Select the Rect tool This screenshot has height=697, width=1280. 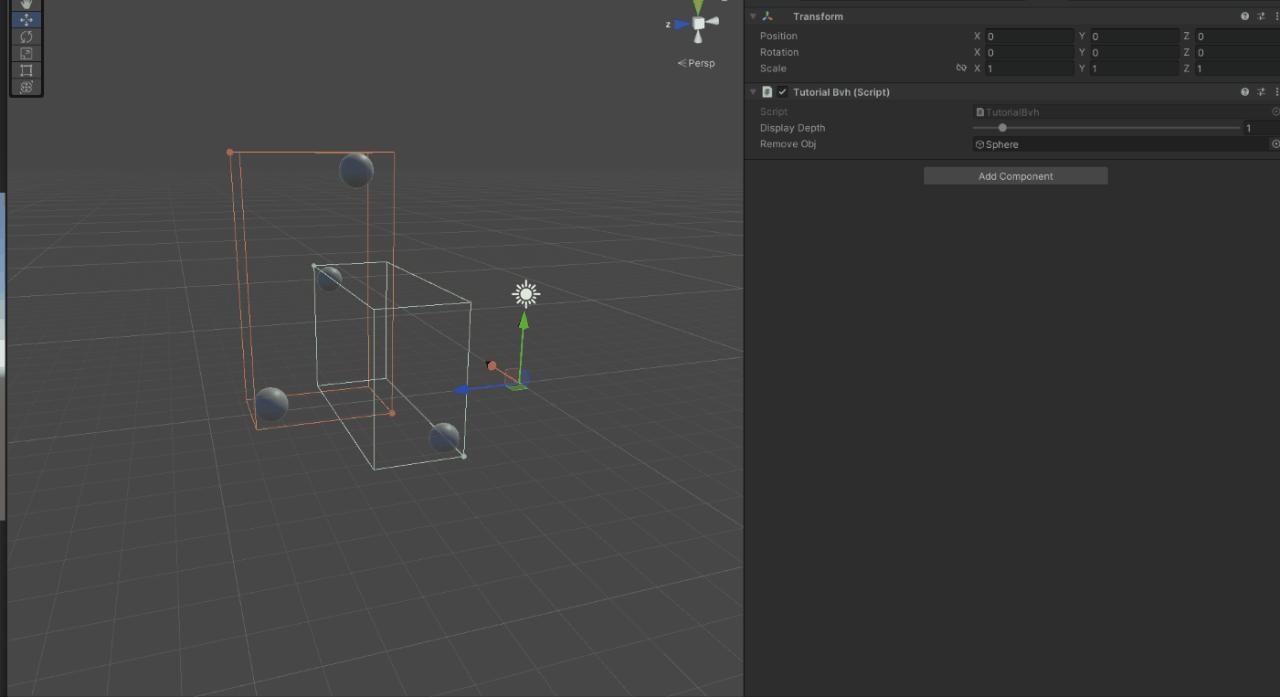26,70
